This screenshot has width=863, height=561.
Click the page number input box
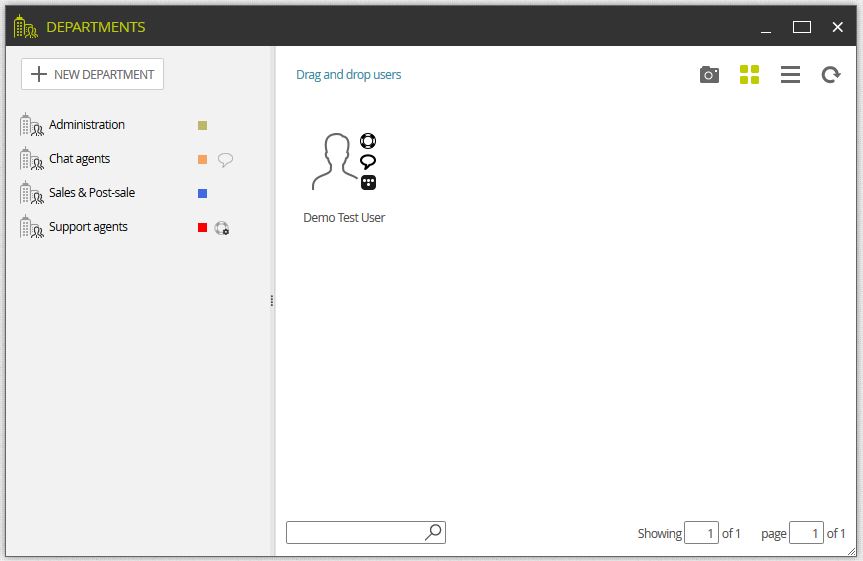pyautogui.click(x=806, y=533)
